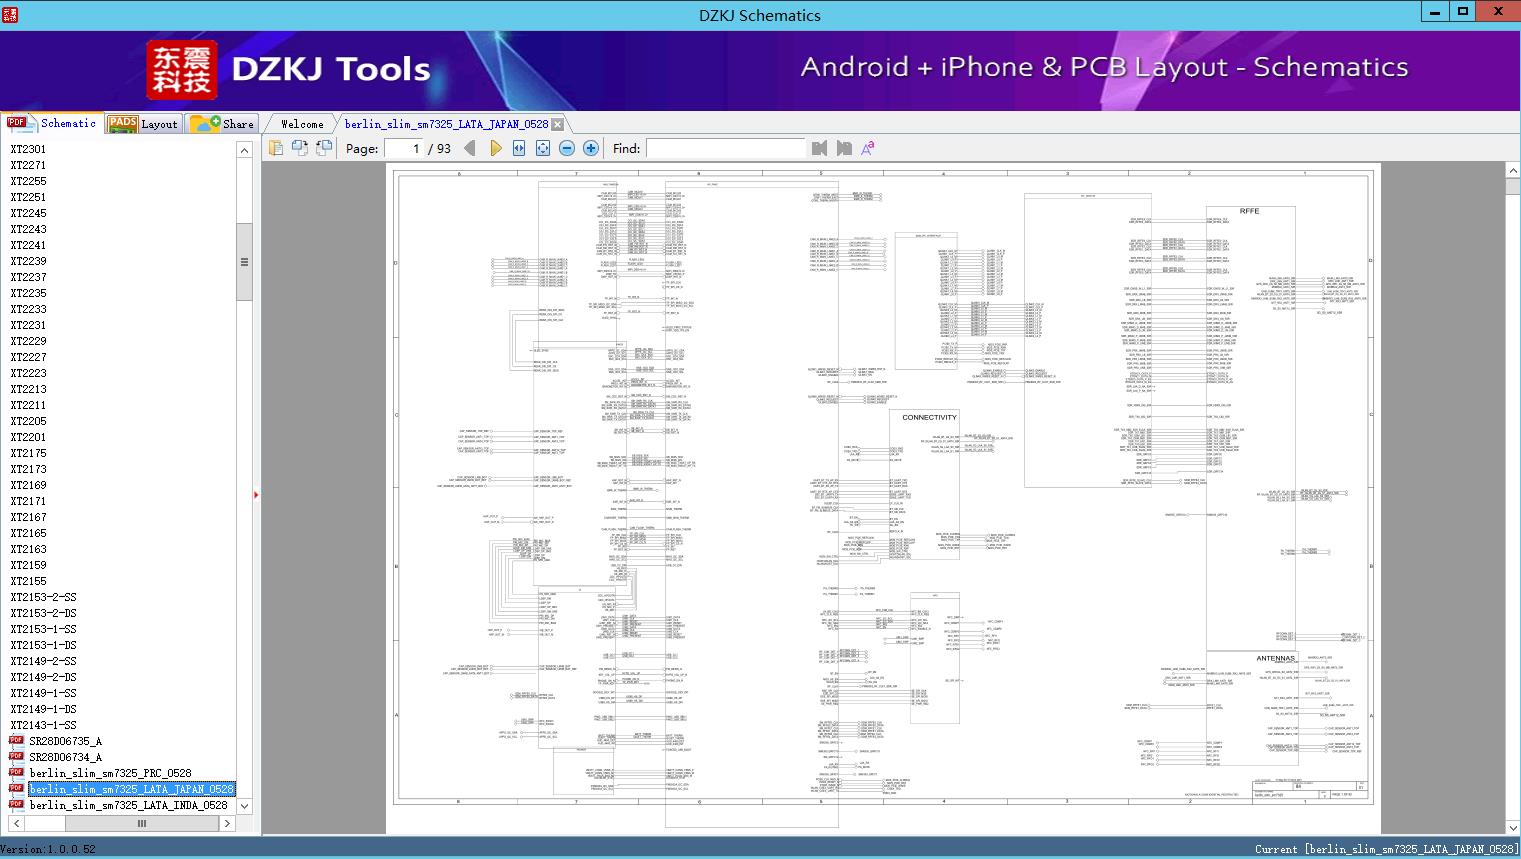1521x859 pixels.
Task: Click the third overlapping-pages toolbar icon
Action: (x=324, y=148)
